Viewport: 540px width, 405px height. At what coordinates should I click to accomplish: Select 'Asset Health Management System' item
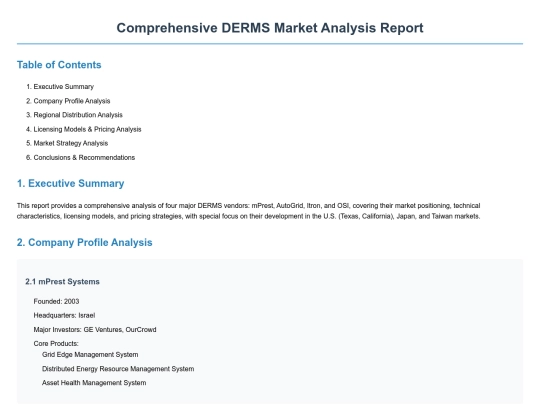click(94, 383)
